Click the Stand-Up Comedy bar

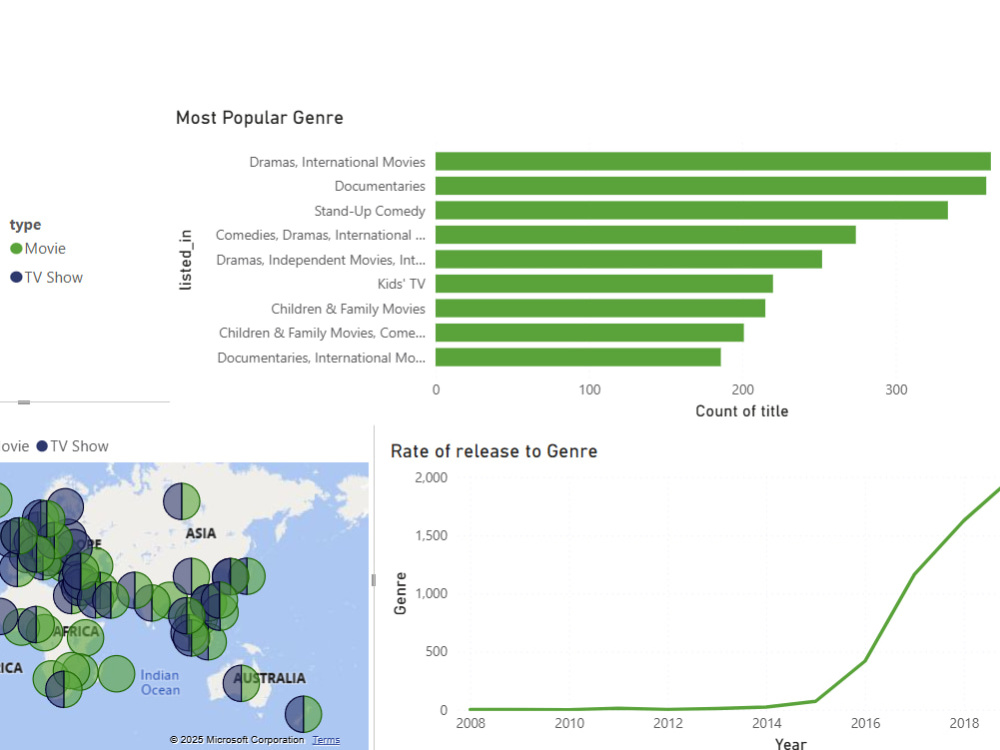point(691,210)
